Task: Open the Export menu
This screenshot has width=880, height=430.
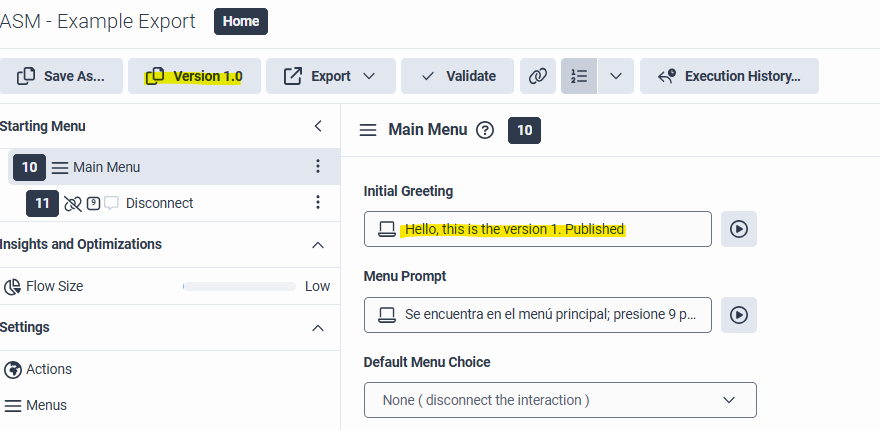Action: click(x=329, y=76)
